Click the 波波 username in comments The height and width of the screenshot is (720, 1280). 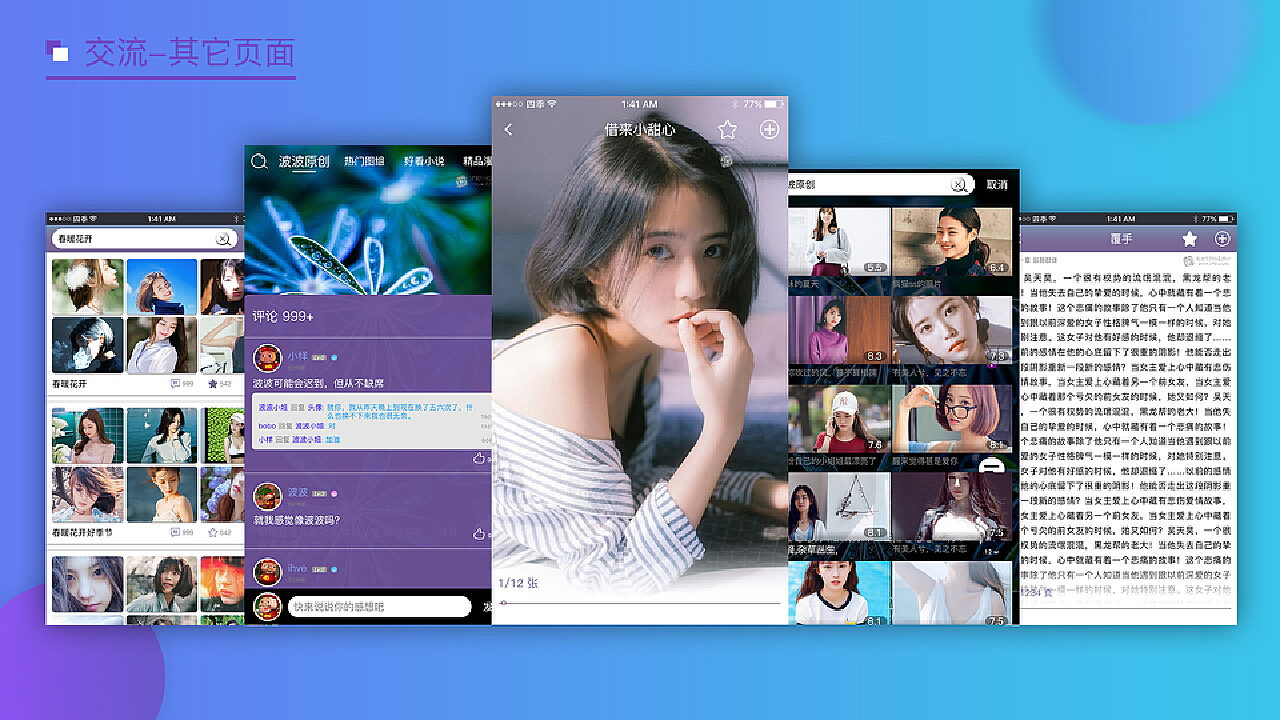(298, 492)
